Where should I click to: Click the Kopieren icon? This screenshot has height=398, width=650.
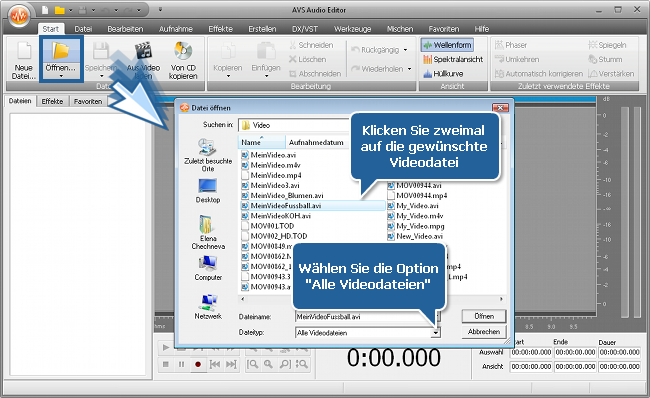pos(228,52)
